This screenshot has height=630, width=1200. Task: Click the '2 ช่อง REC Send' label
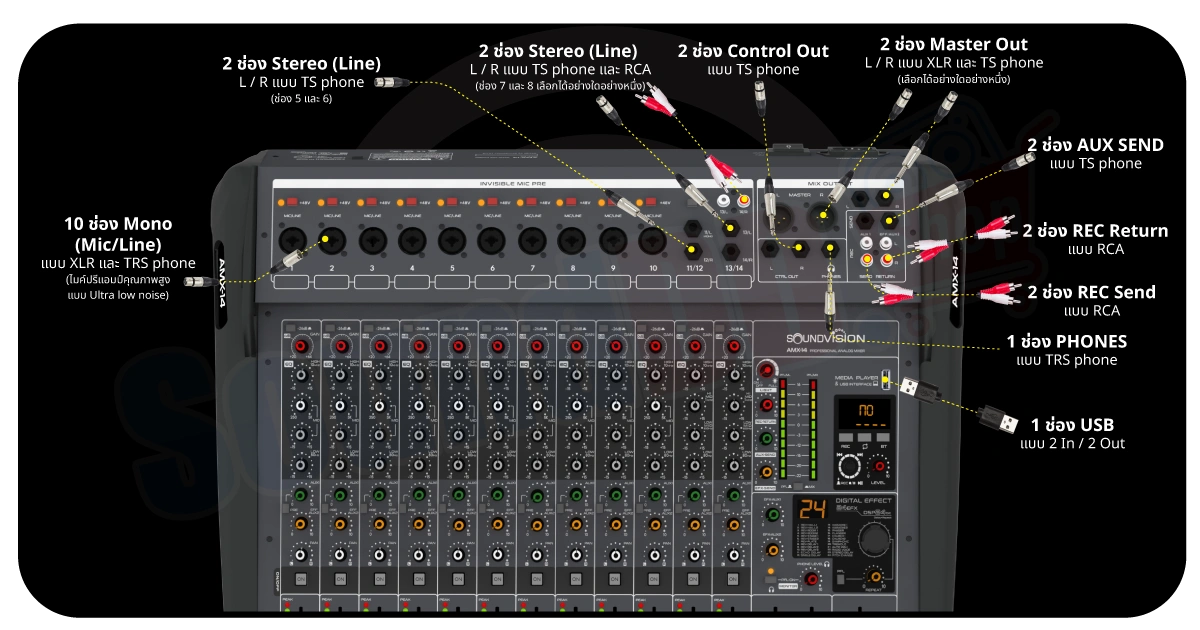pos(1092,292)
